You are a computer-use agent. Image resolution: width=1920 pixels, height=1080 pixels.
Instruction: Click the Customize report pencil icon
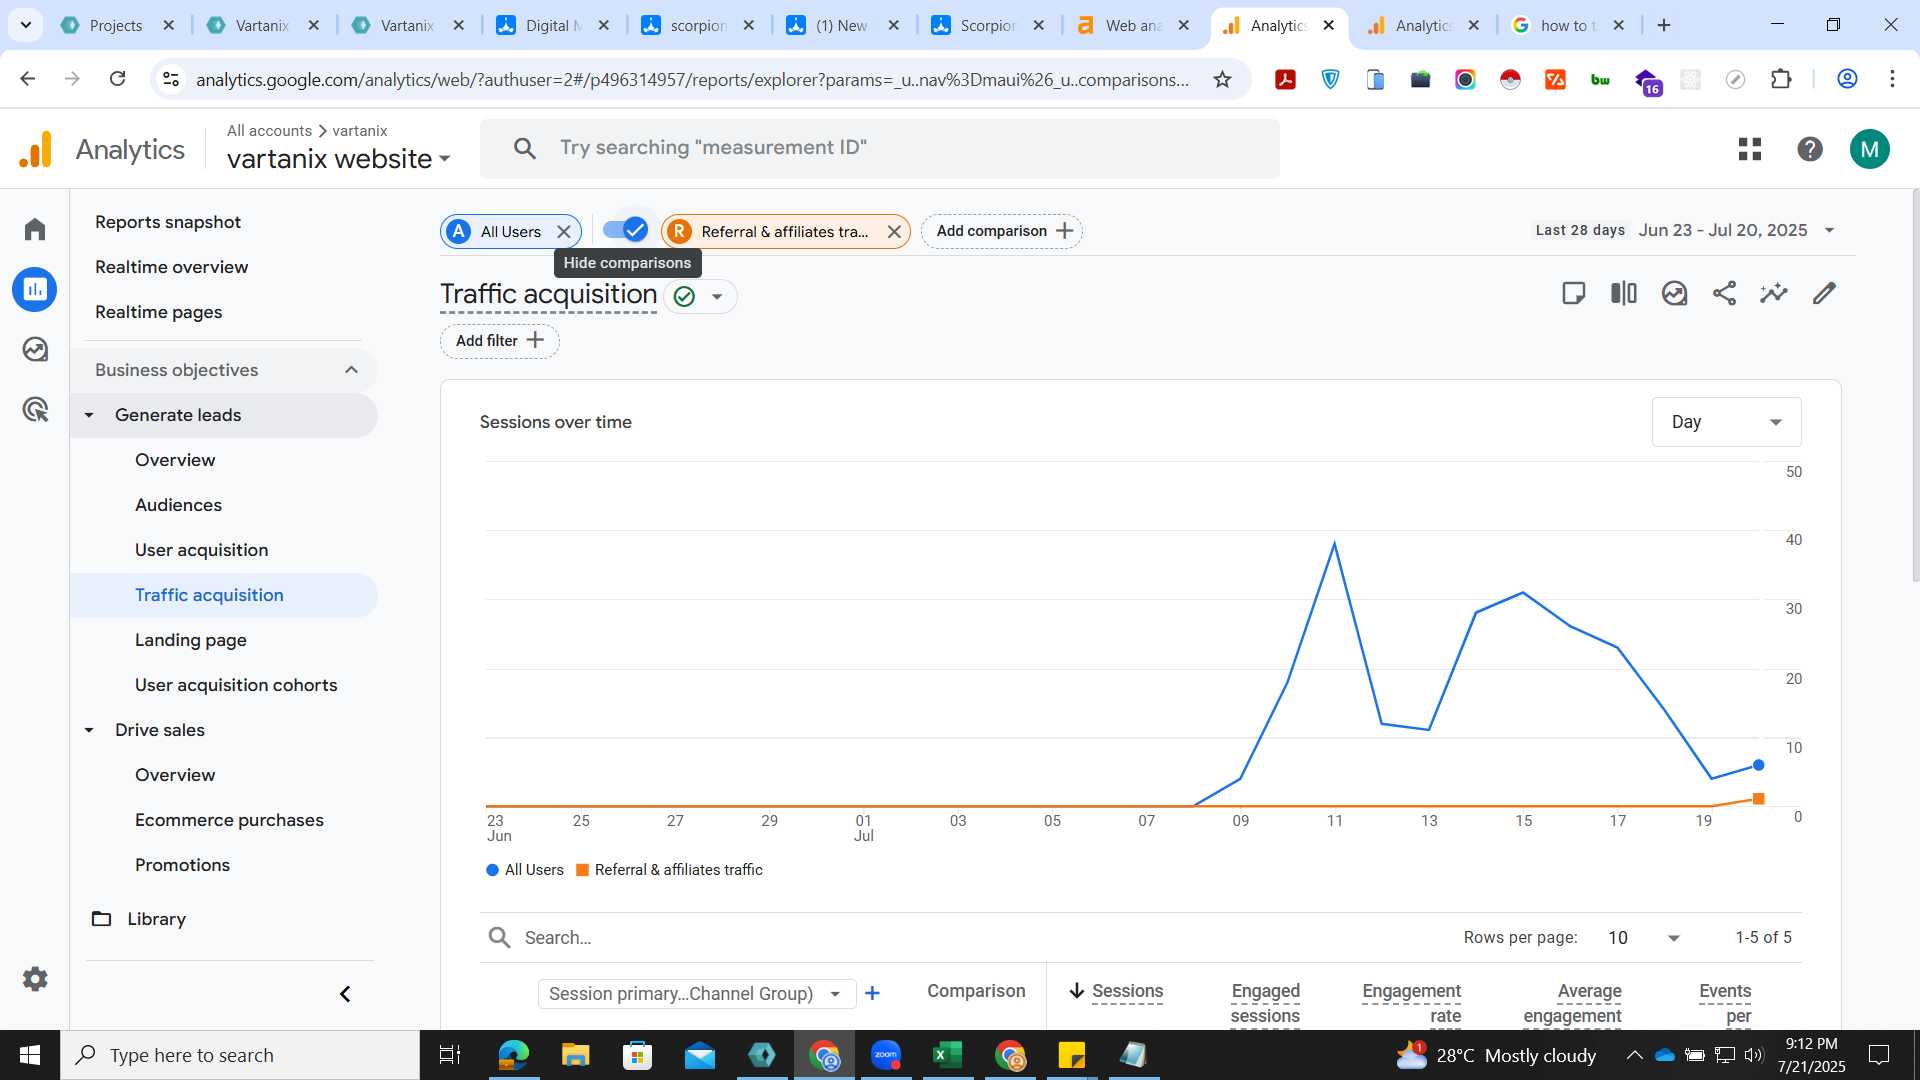pos(1824,293)
